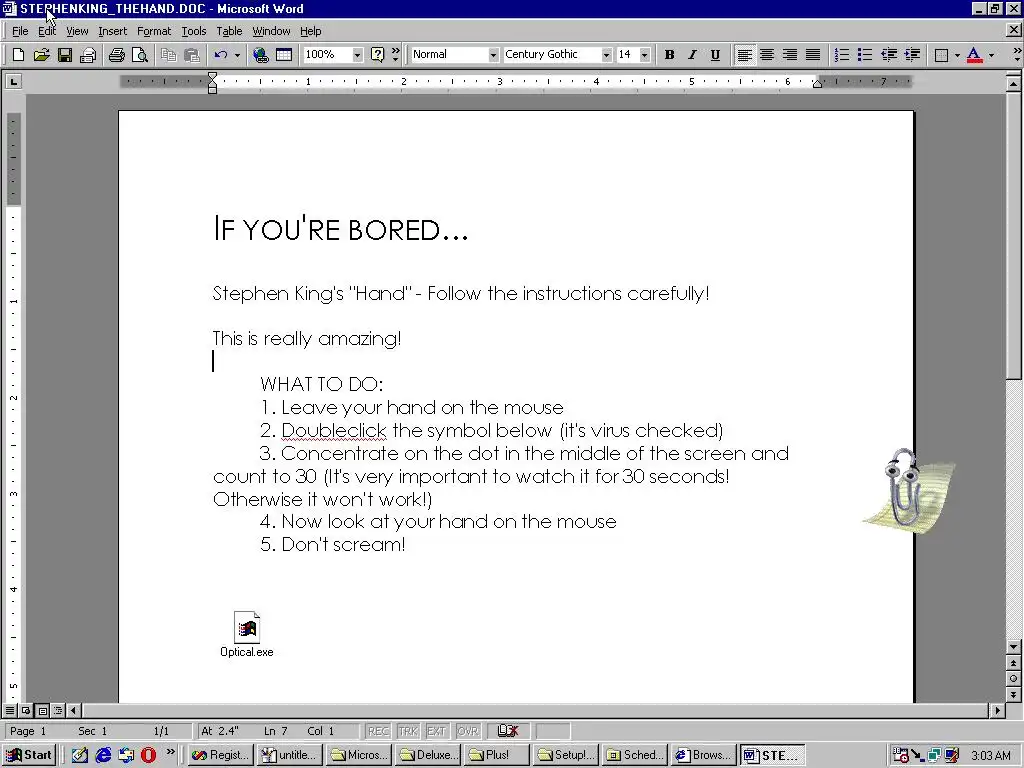Toggle underline formatting
The width and height of the screenshot is (1024, 768).
715,55
